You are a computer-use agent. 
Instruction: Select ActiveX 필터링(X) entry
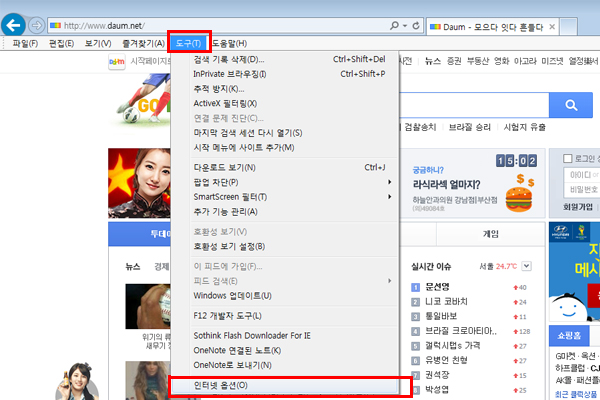[285, 103]
